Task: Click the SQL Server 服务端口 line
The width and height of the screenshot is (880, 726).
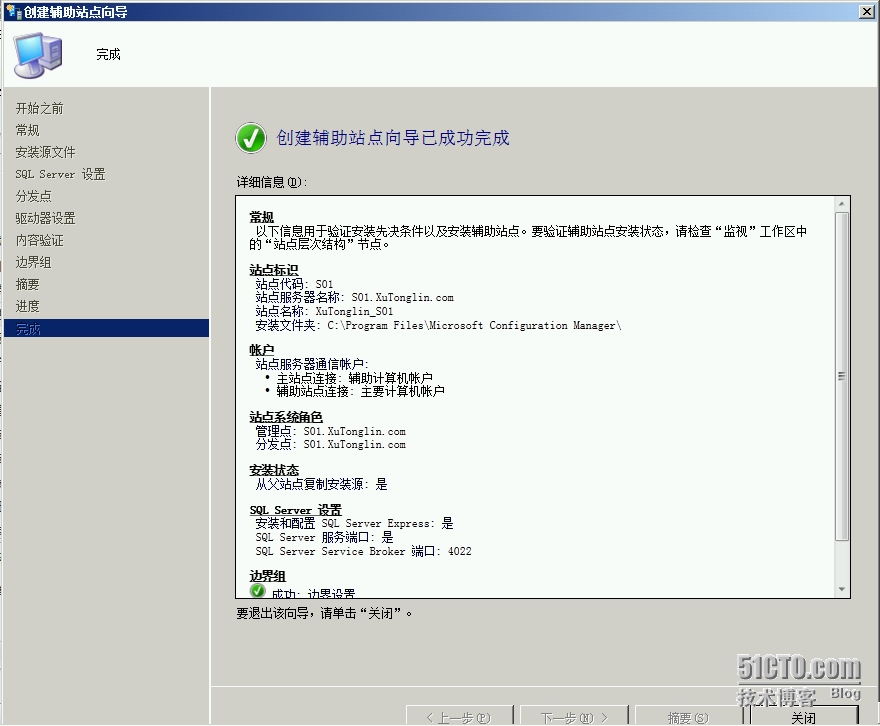Action: coord(324,537)
